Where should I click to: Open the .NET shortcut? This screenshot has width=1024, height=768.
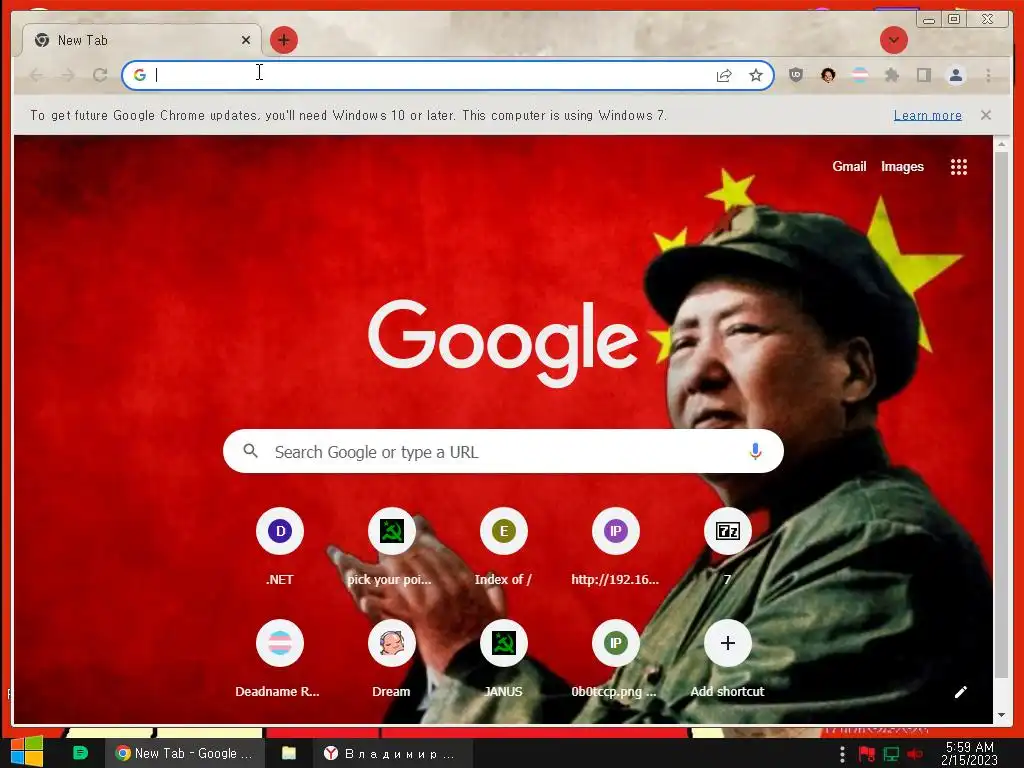(280, 547)
